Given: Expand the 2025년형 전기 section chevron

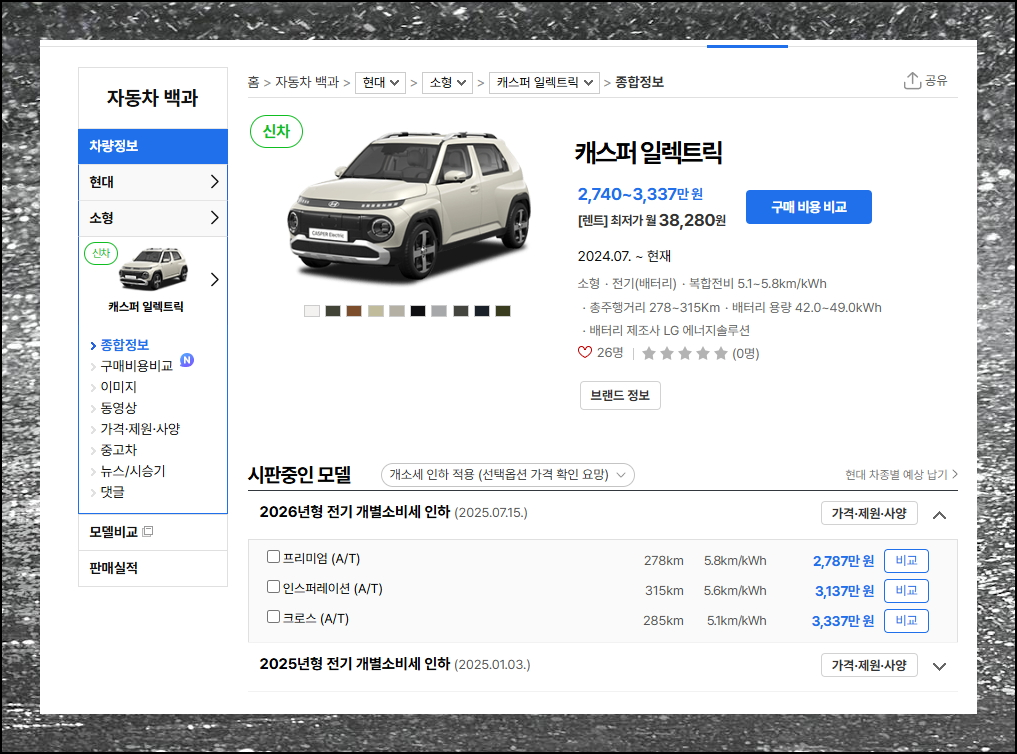Looking at the screenshot, I should pyautogui.click(x=939, y=666).
